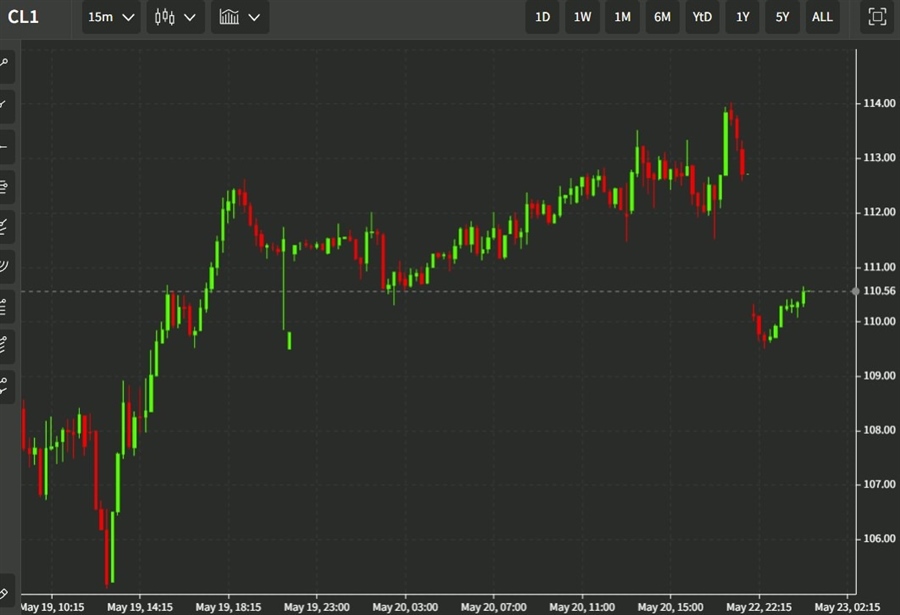Click the 5Y range button
Image resolution: width=900 pixels, height=615 pixels.
782,17
